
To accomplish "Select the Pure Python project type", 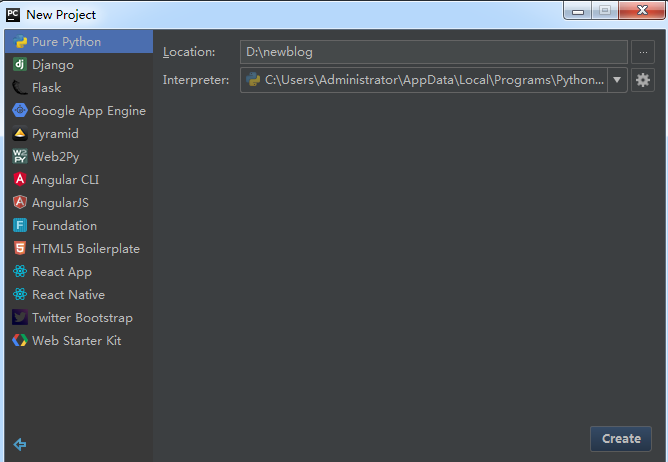I will 66,42.
